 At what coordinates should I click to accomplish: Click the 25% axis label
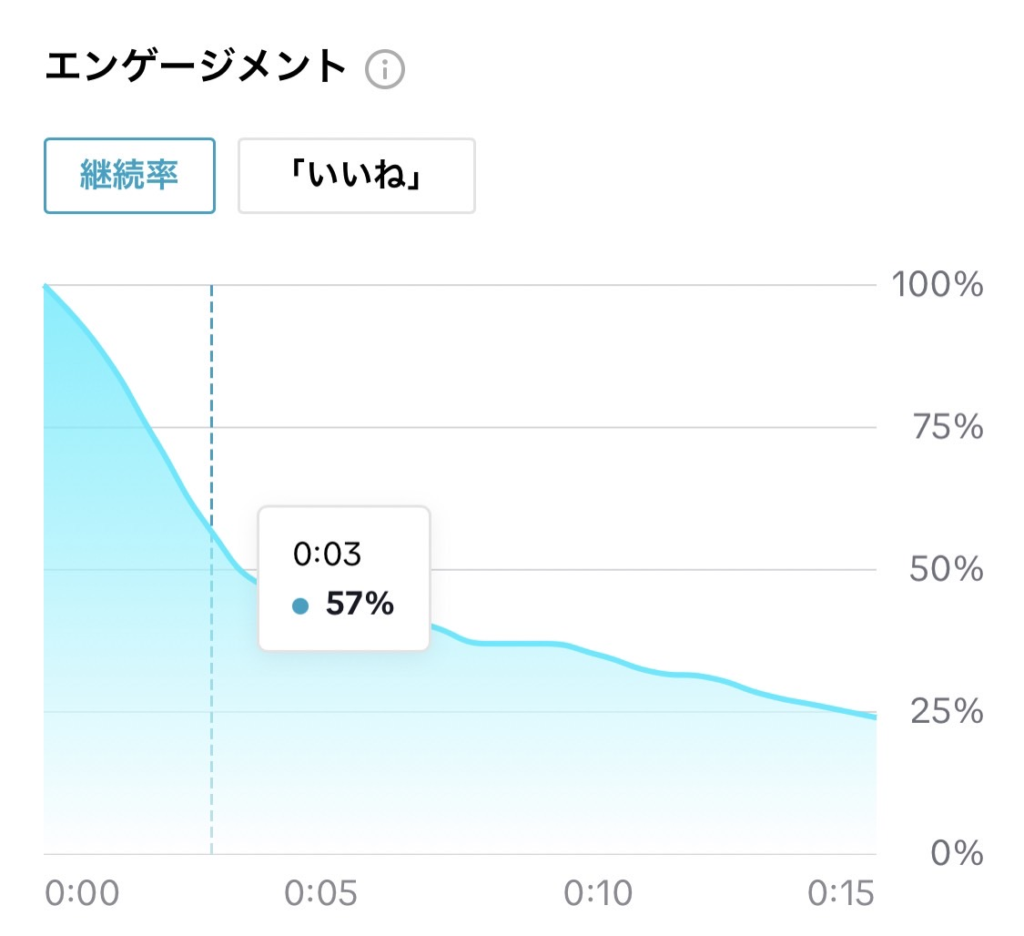tap(948, 712)
